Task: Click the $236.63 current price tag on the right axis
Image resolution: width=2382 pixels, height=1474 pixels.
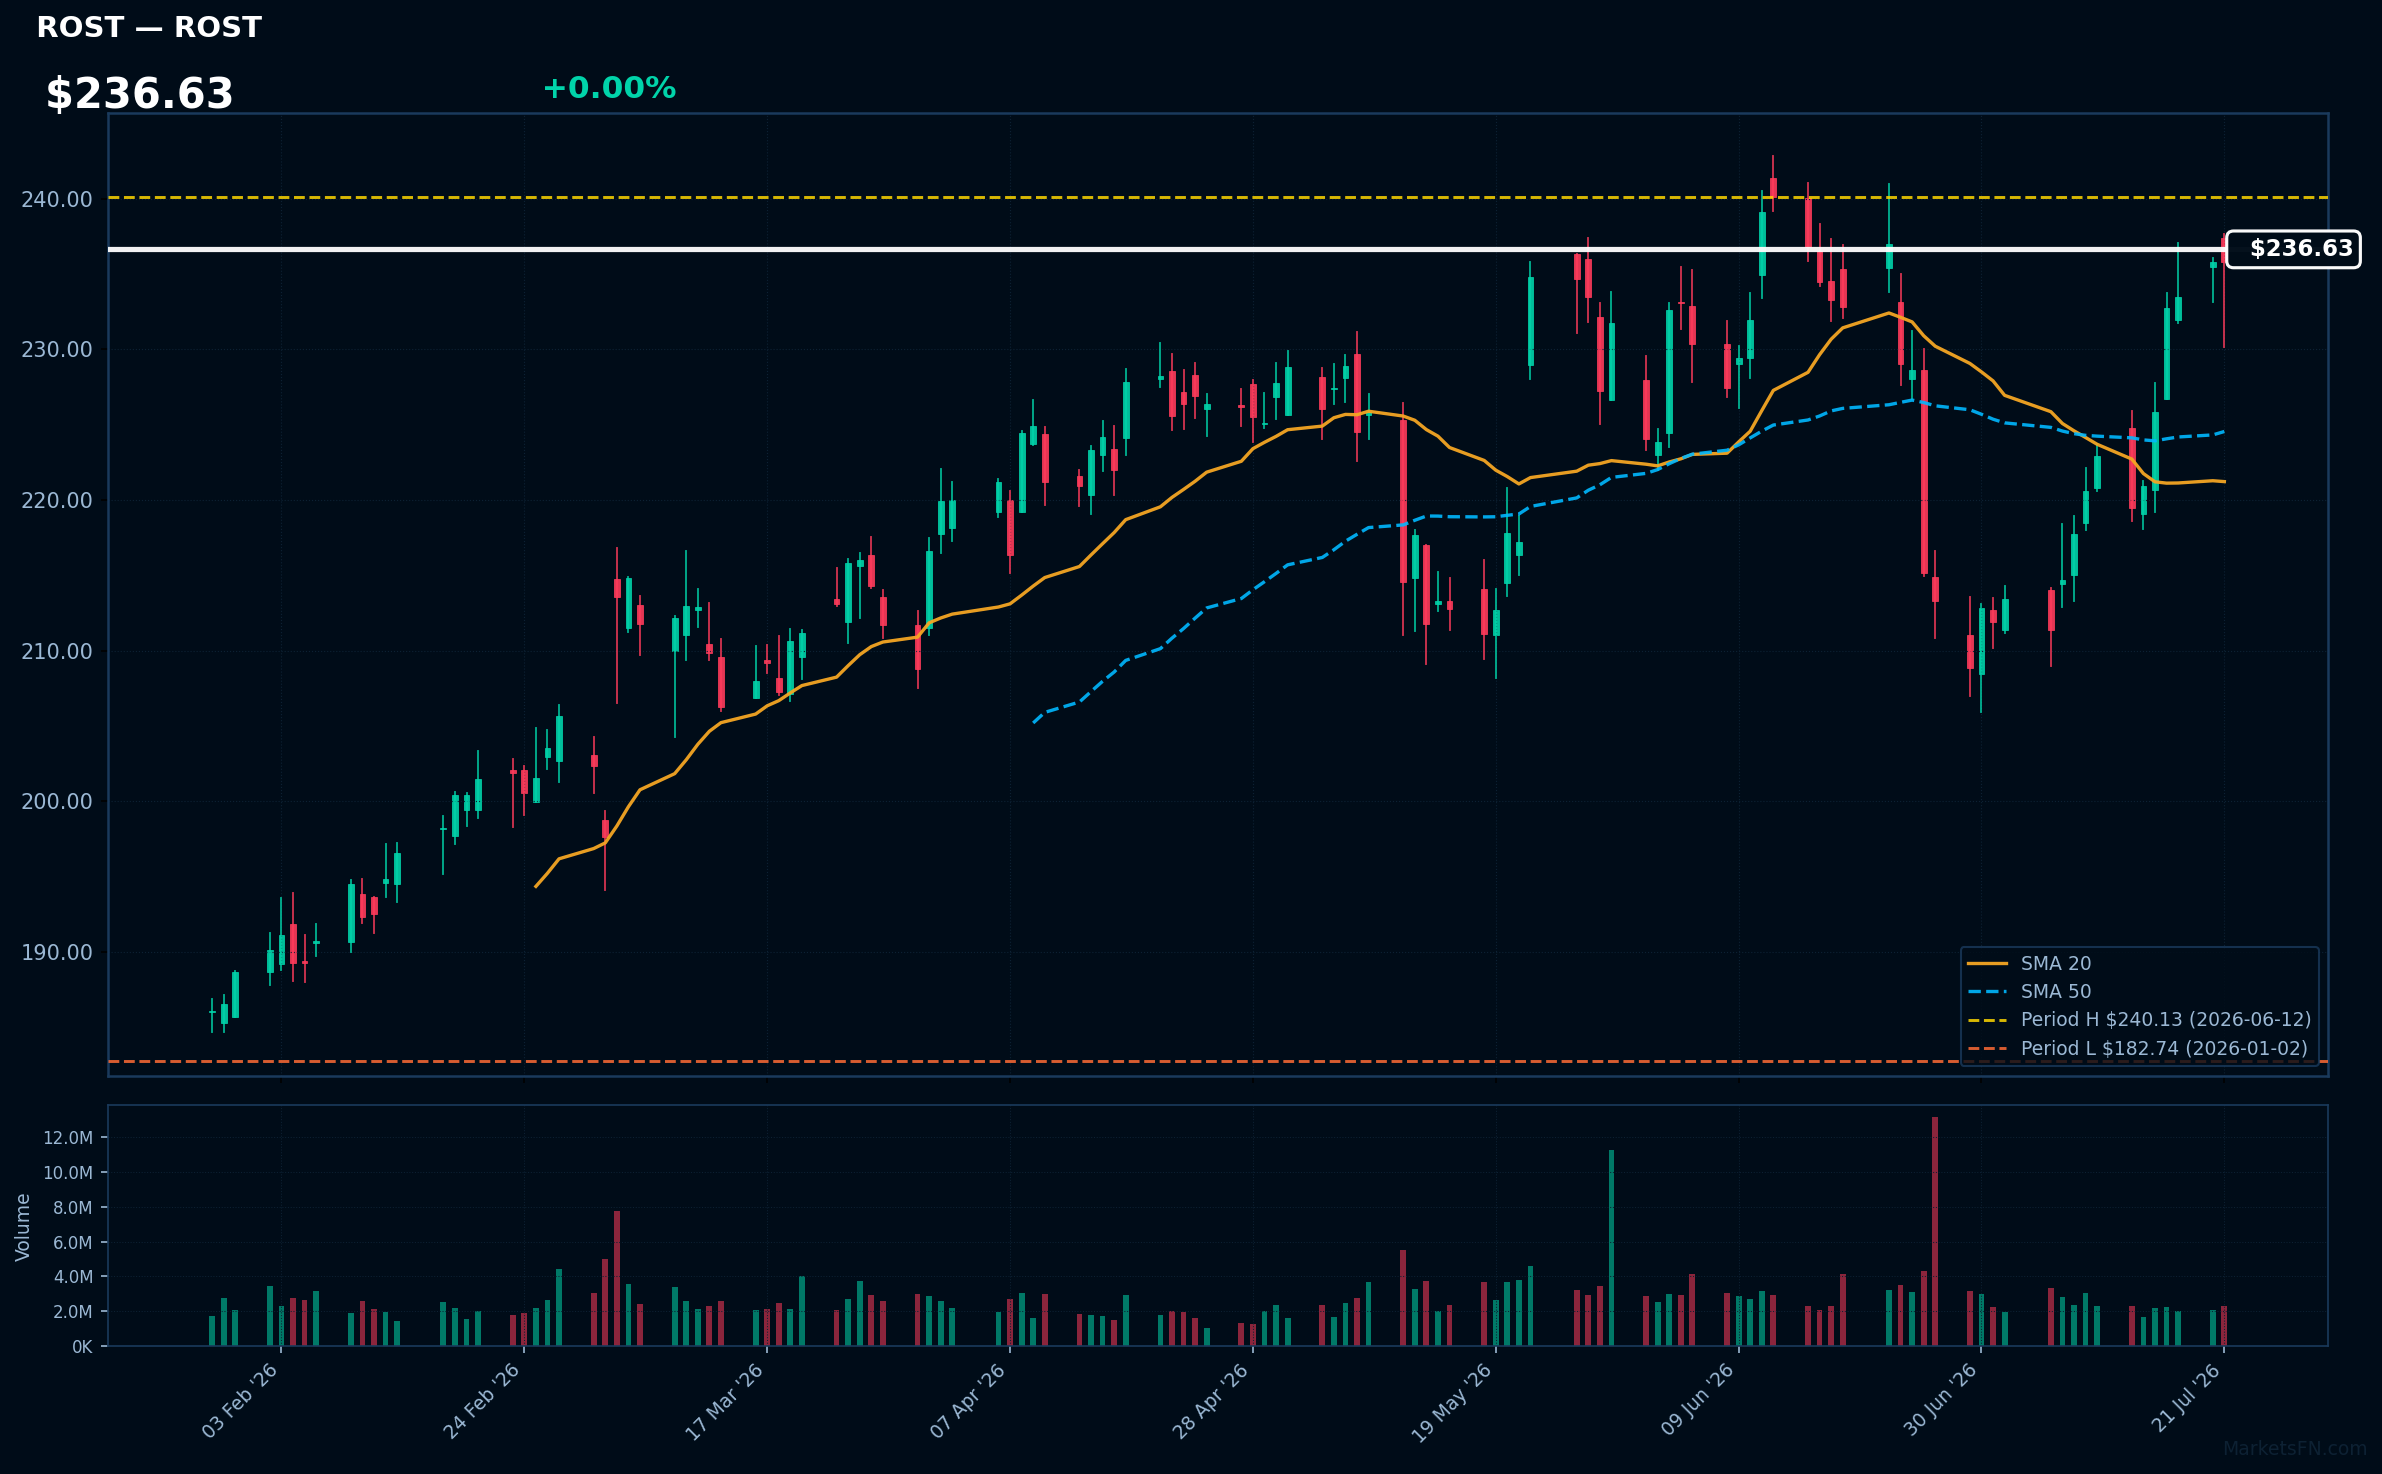Action: [x=2293, y=249]
